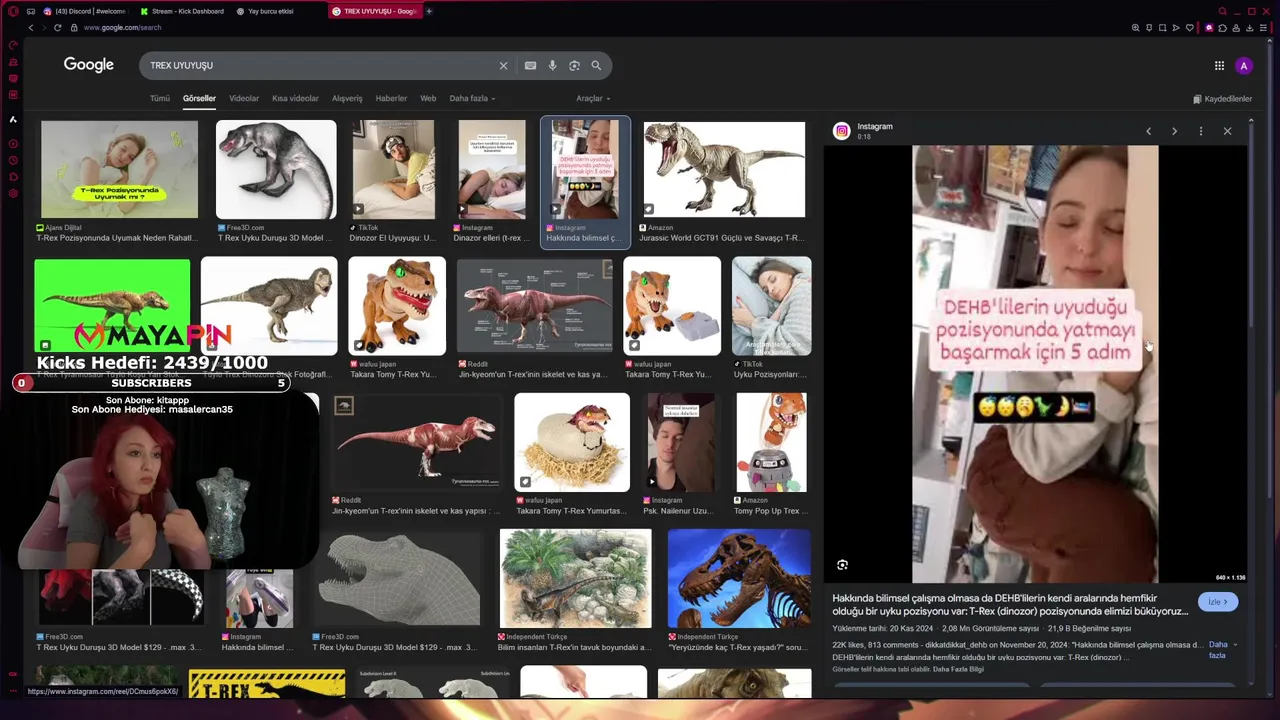The width and height of the screenshot is (1280, 720).
Task: Expand the 'Daha fazla' search categories dropdown
Action: 472,99
